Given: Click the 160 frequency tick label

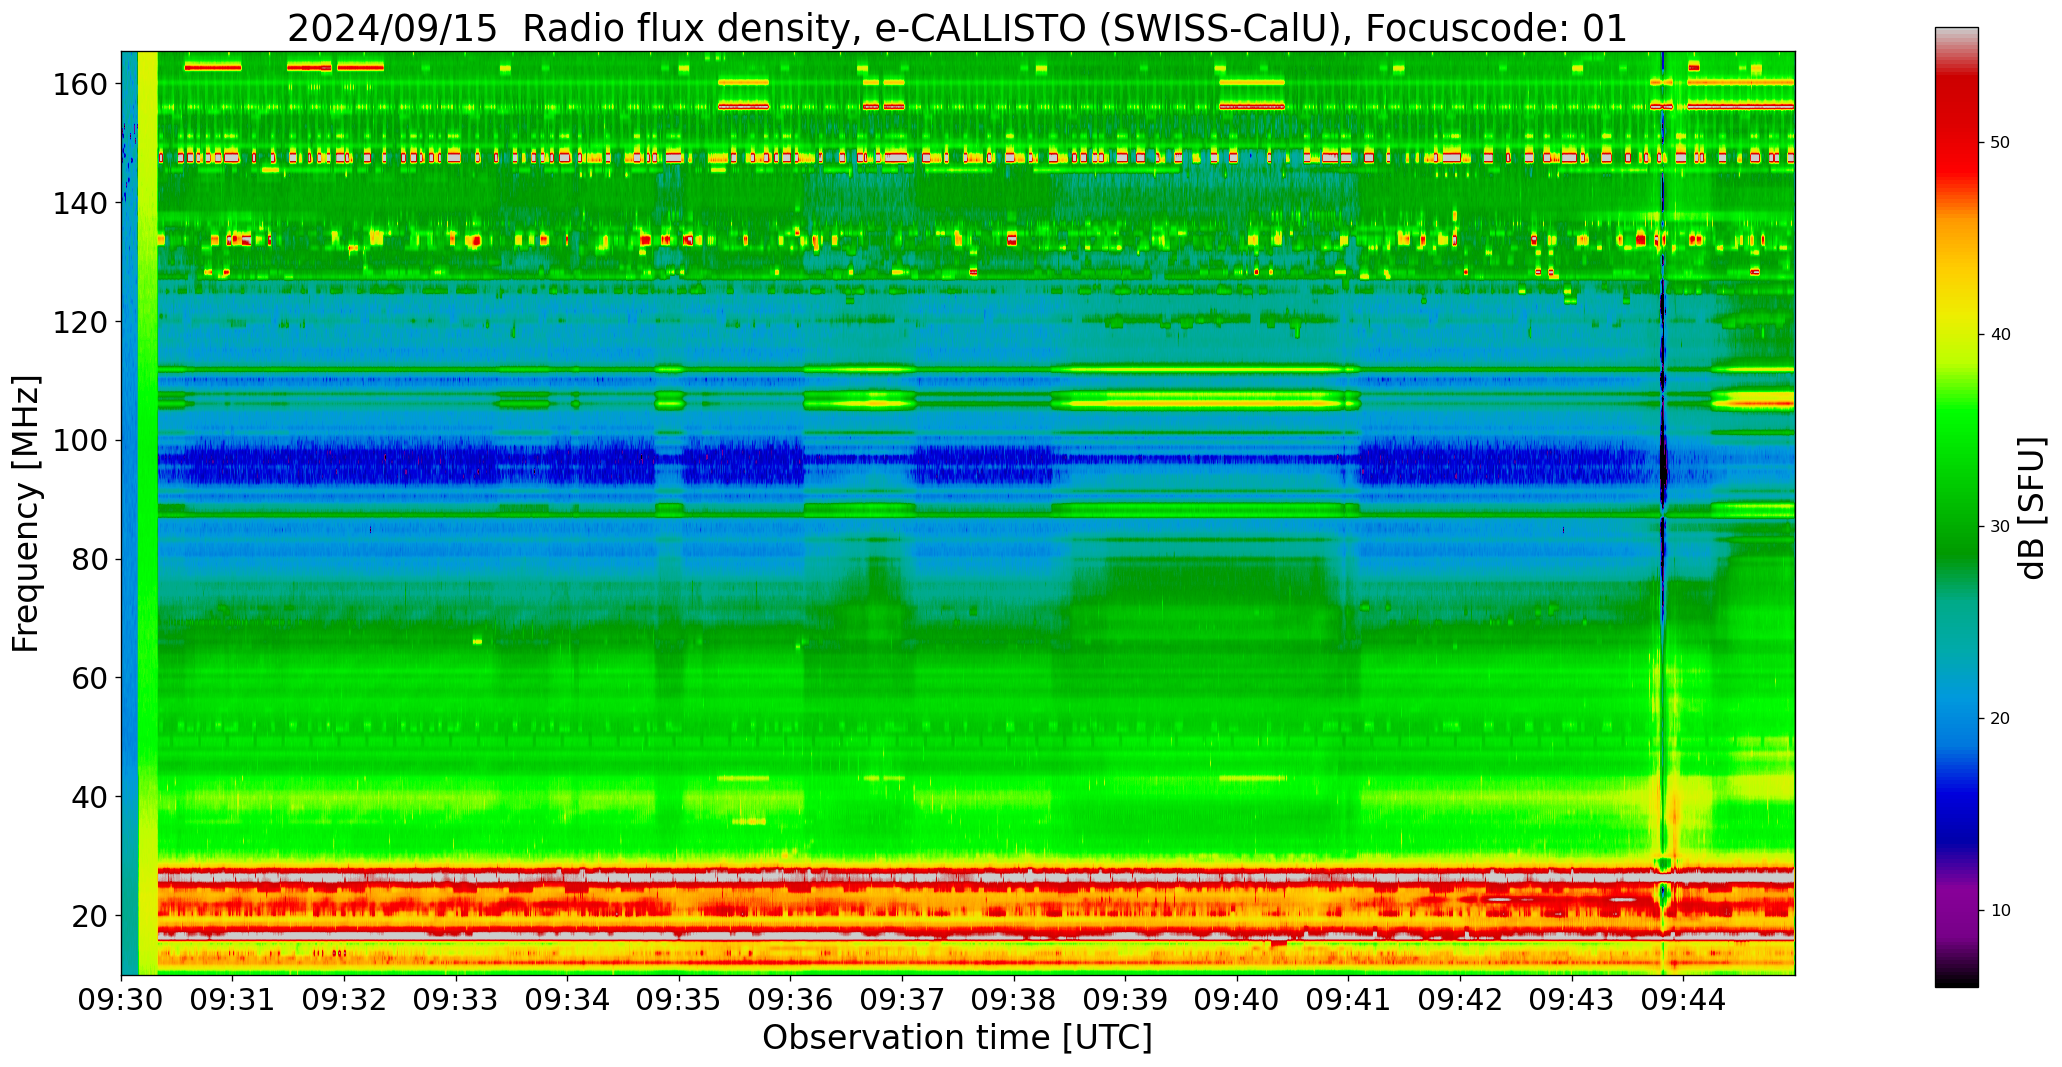Looking at the screenshot, I should pyautogui.click(x=82, y=85).
